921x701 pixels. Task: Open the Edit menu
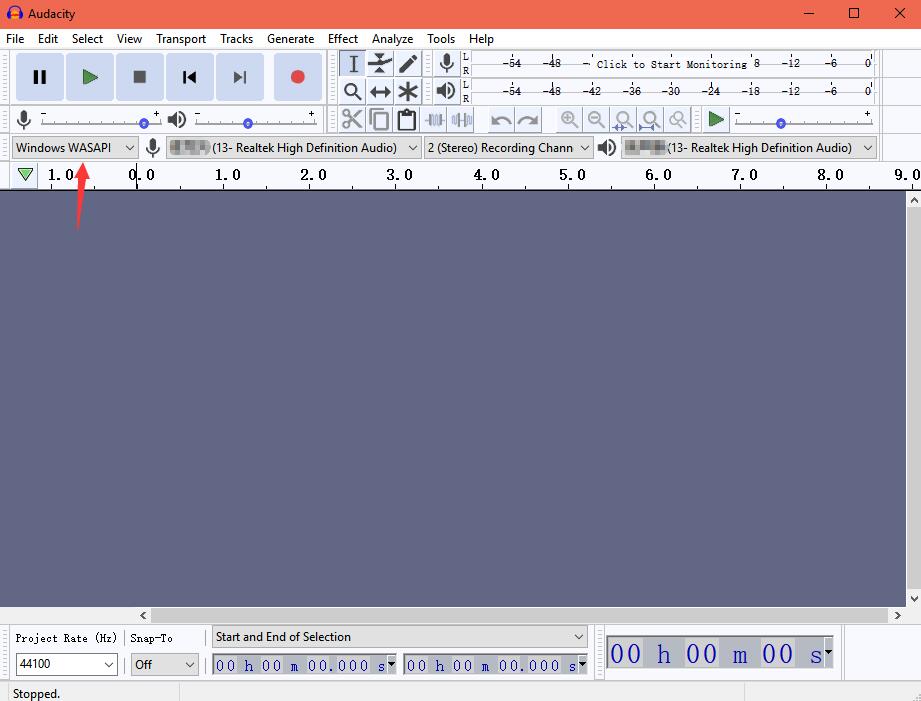[x=48, y=39]
